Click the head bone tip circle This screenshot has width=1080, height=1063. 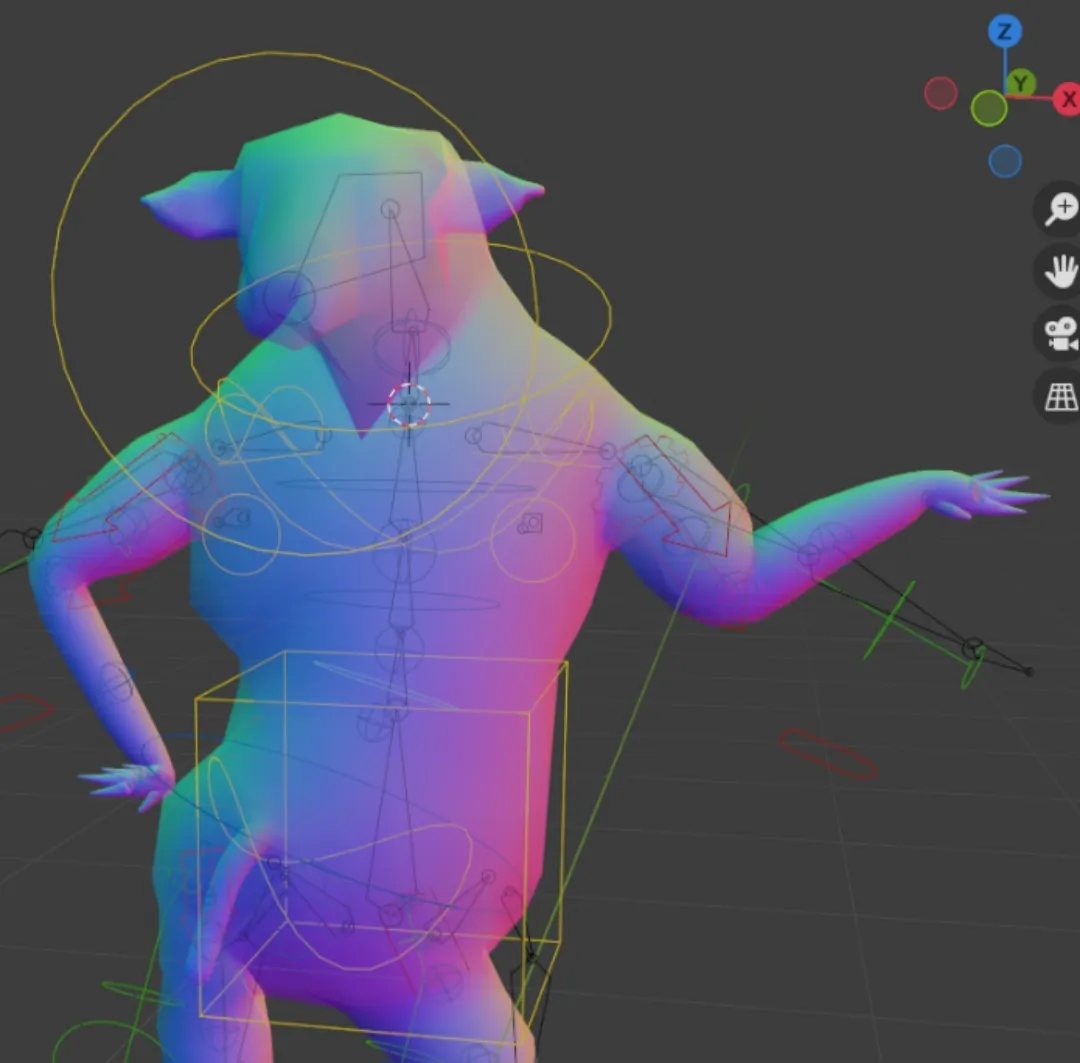[x=390, y=208]
